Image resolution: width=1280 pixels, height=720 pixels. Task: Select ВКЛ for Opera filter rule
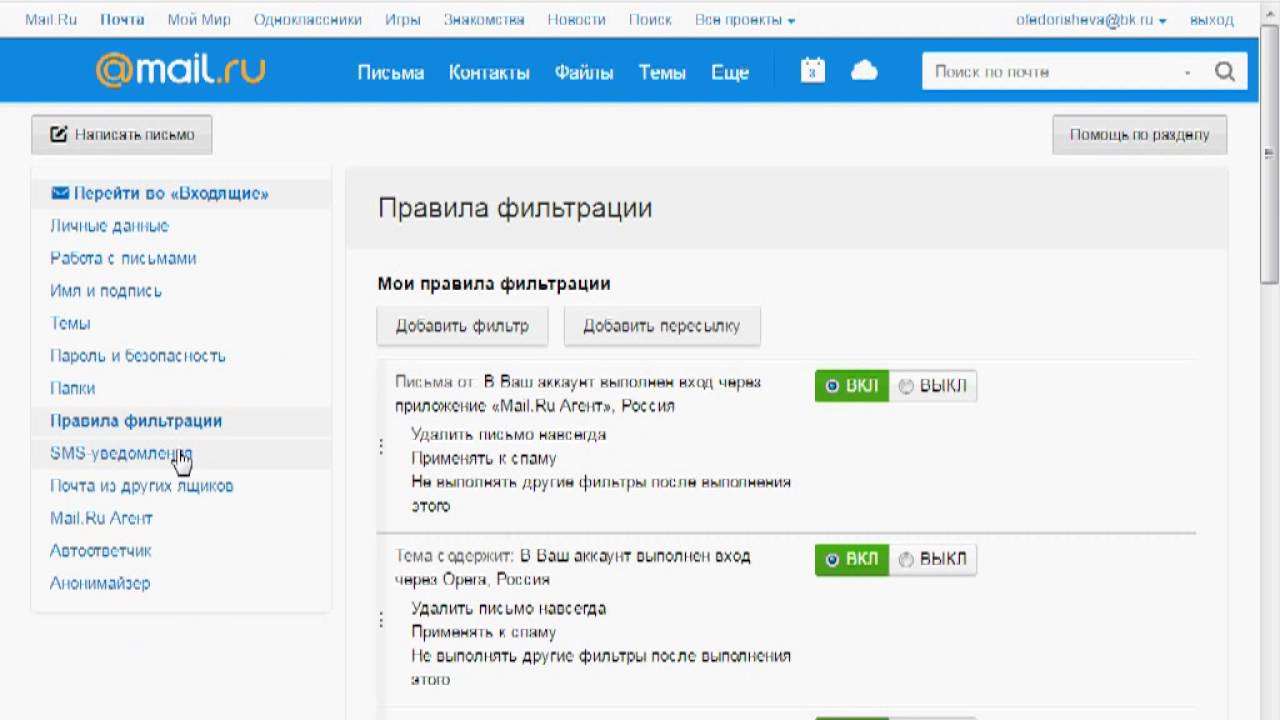852,559
